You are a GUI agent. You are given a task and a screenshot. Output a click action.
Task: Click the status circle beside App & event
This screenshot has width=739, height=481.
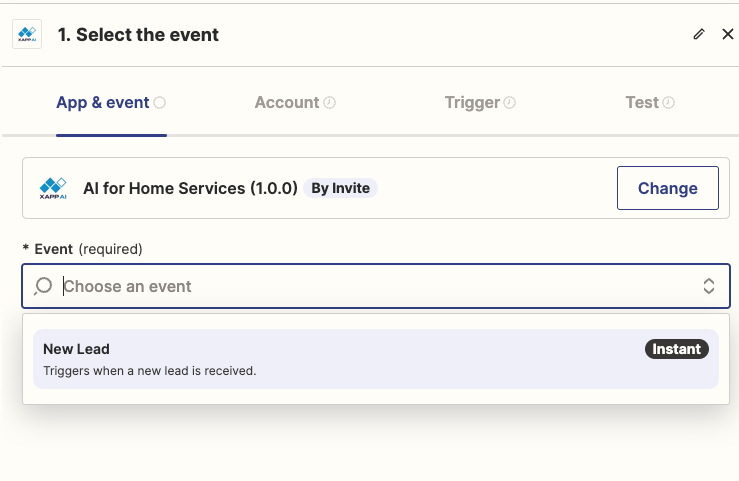point(160,103)
